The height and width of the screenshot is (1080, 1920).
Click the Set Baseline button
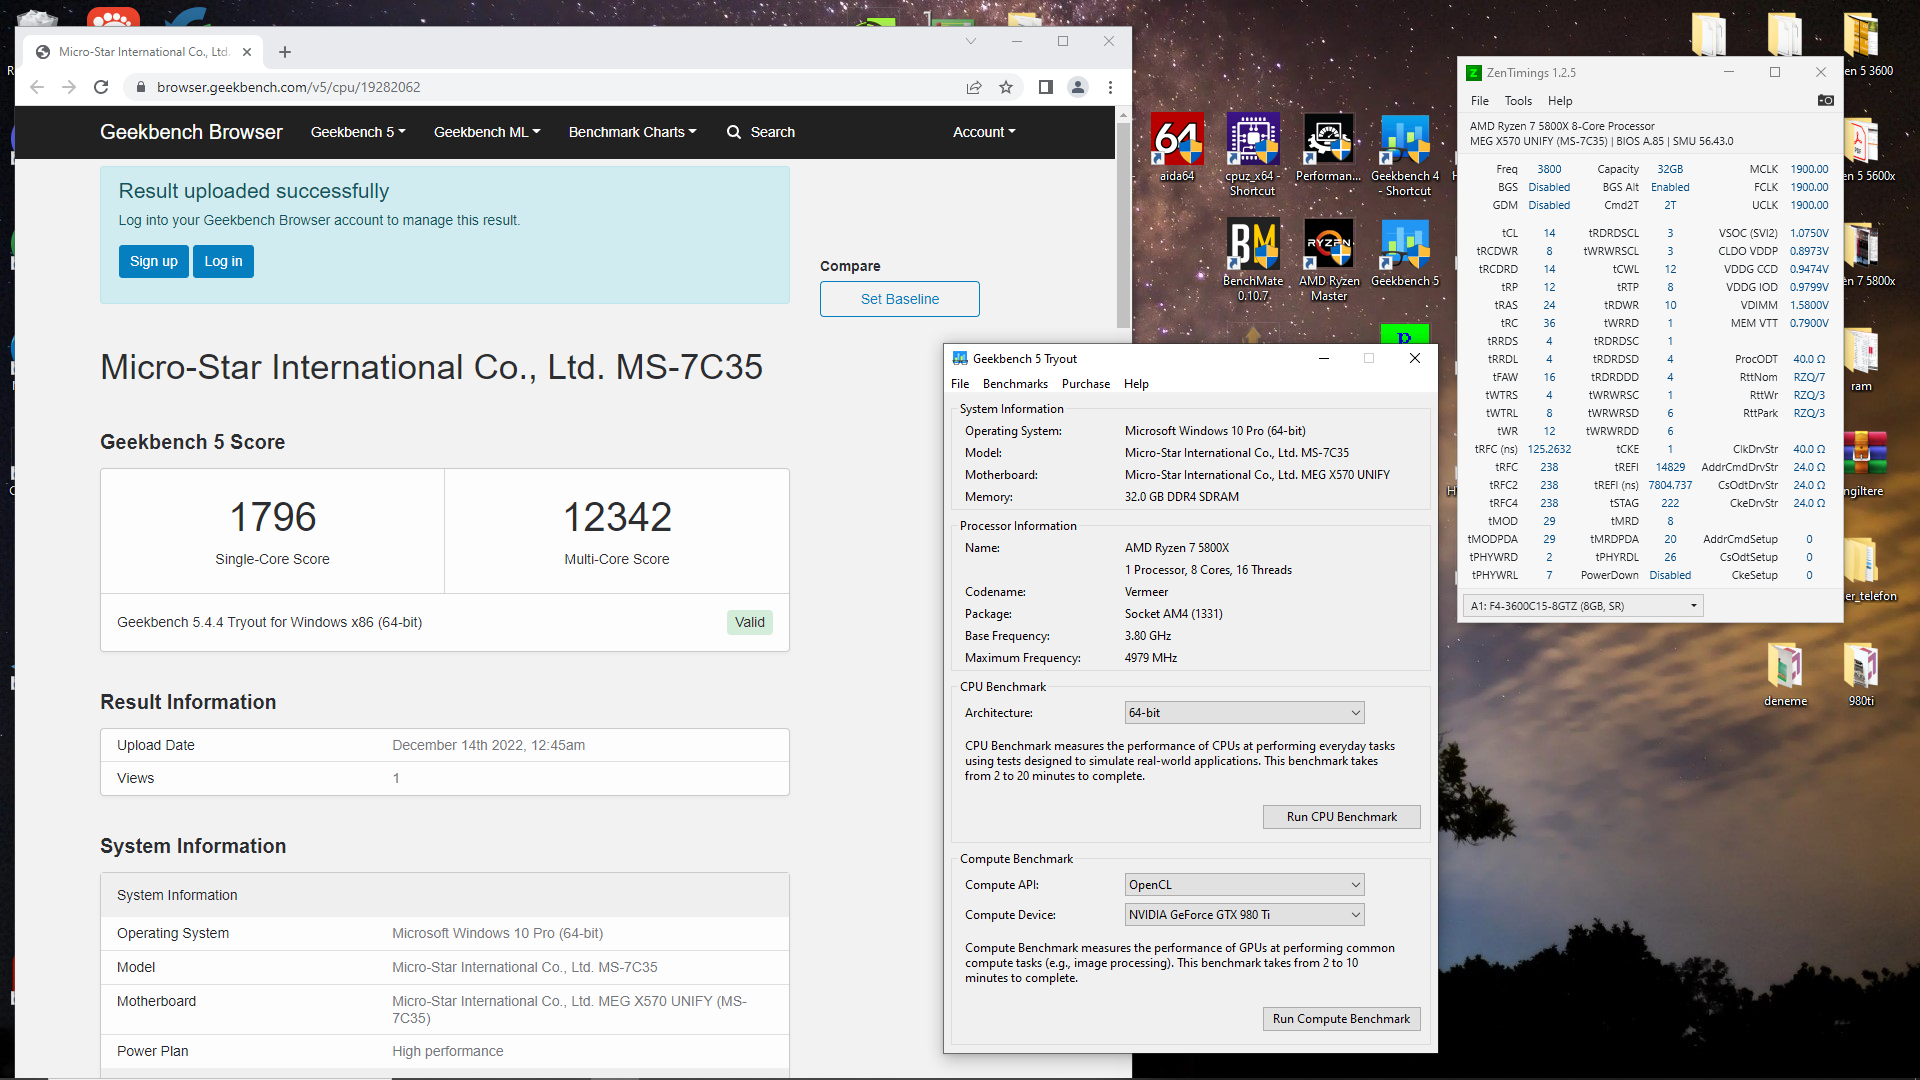point(900,299)
